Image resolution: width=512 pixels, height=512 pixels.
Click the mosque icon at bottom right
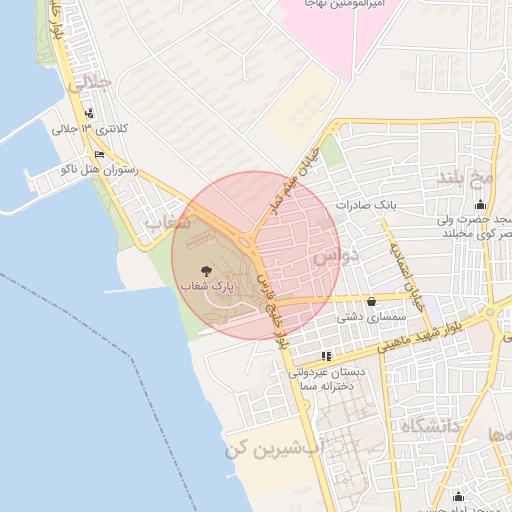458,496
